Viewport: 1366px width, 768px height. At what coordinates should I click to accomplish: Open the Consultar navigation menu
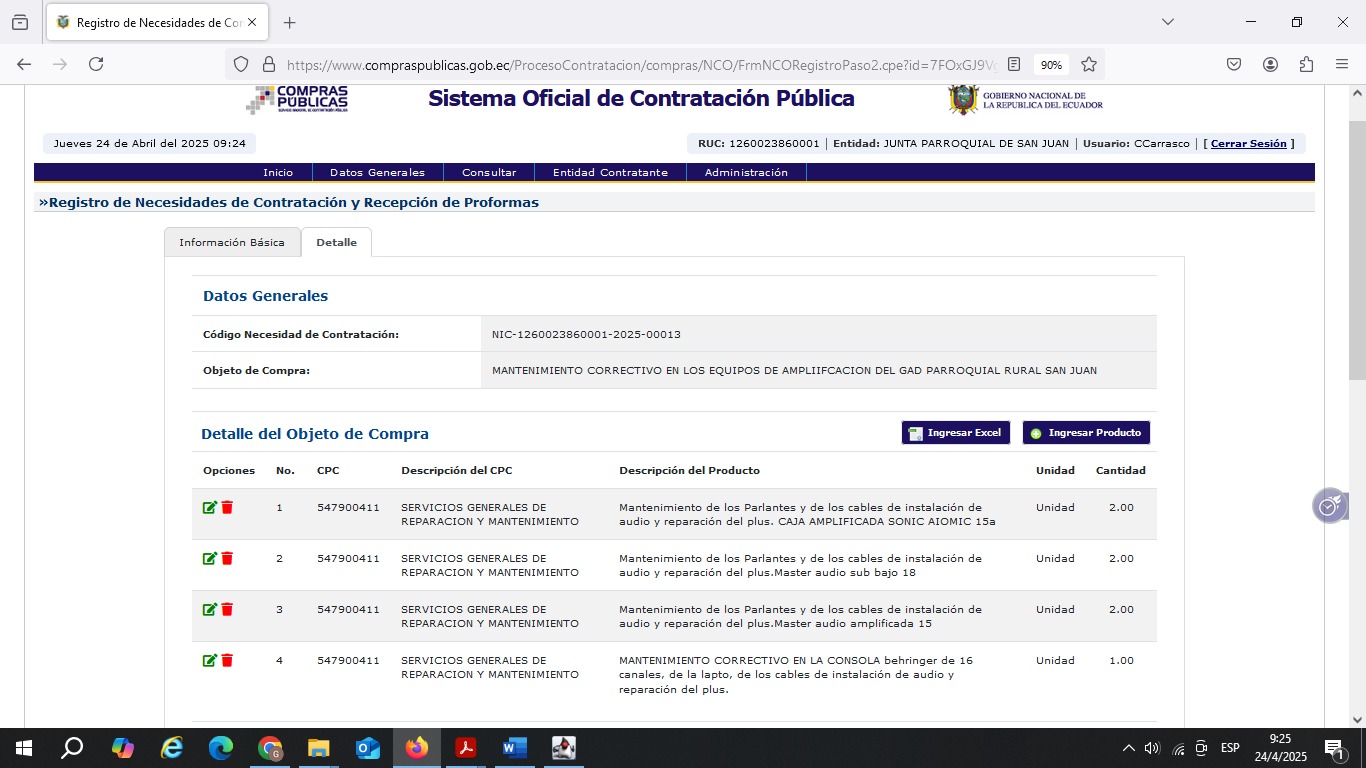point(489,172)
